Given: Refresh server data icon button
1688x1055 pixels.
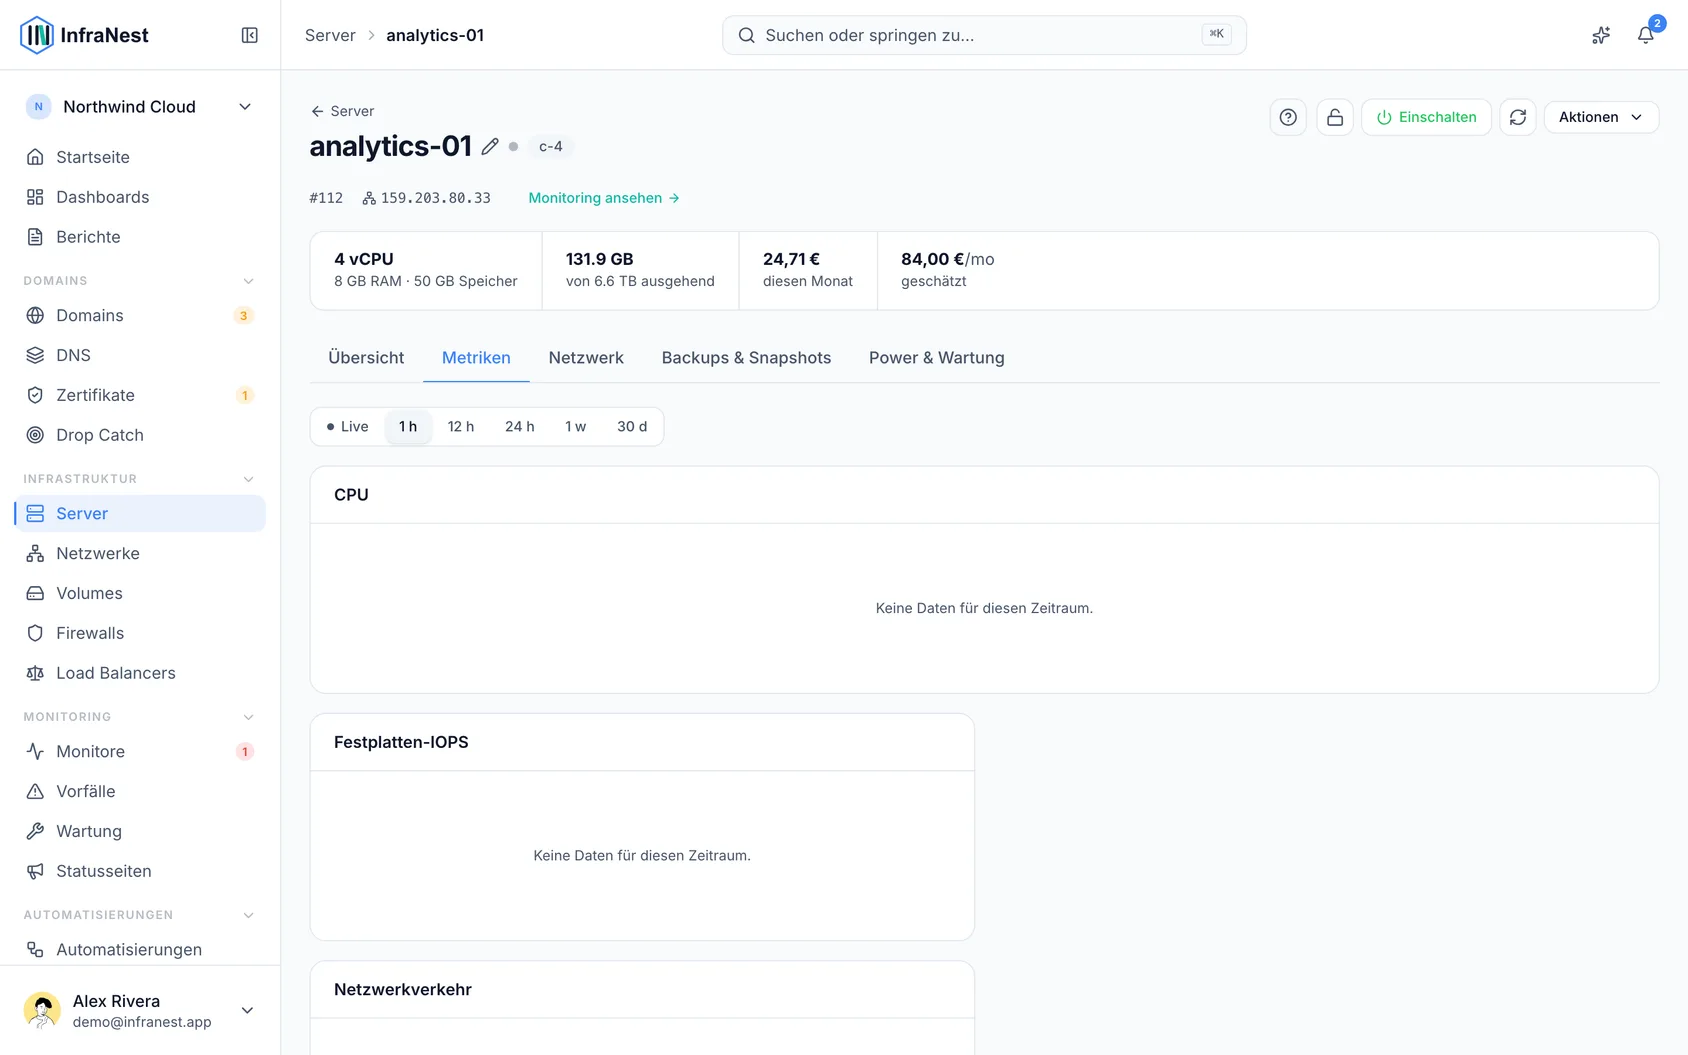Looking at the screenshot, I should pyautogui.click(x=1518, y=117).
